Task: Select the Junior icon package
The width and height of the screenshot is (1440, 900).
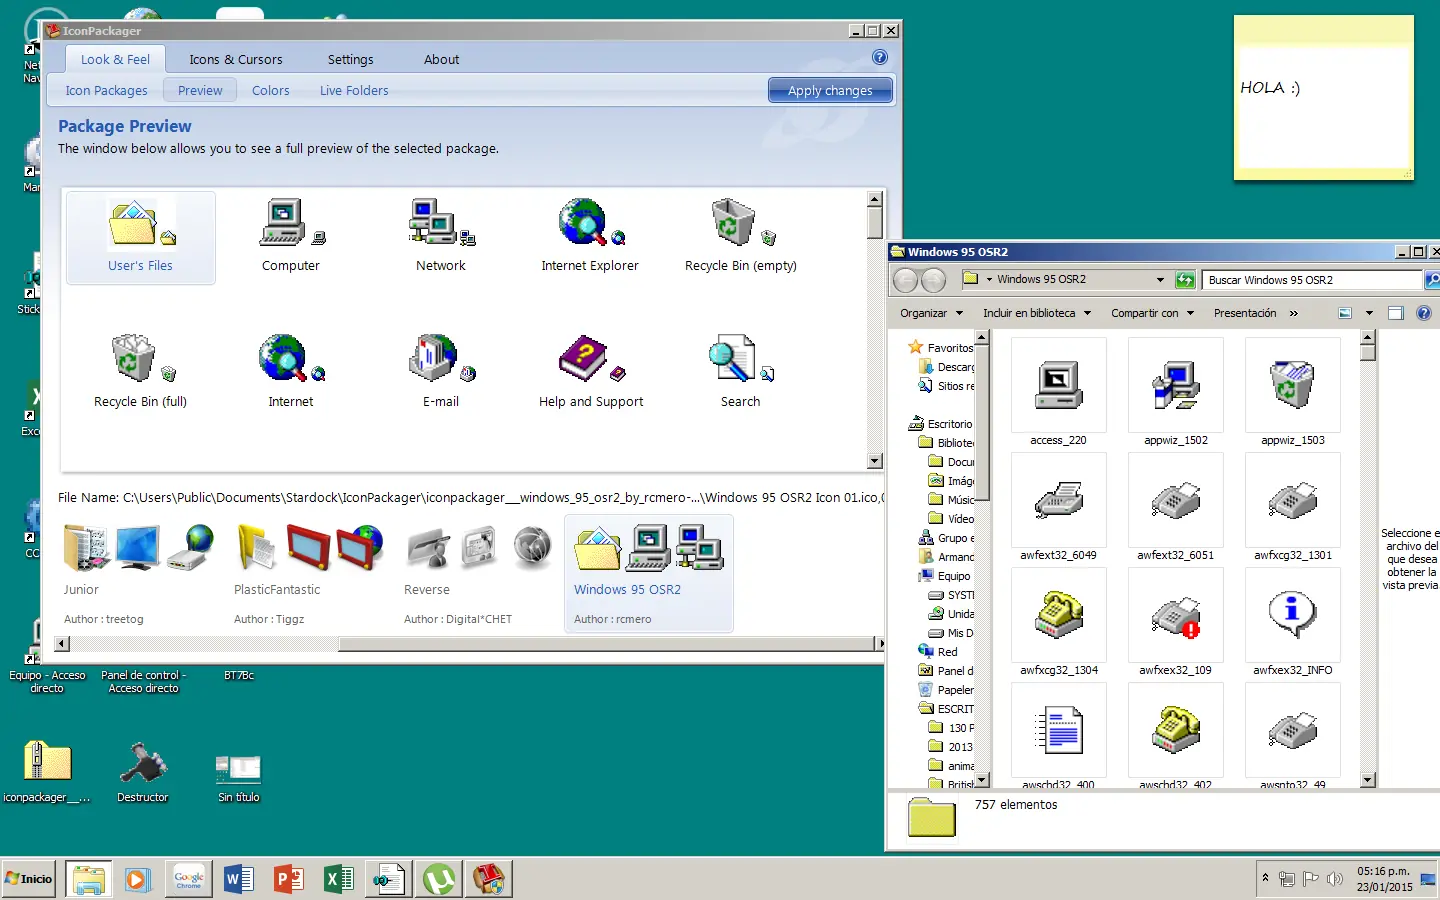Action: pos(138,573)
